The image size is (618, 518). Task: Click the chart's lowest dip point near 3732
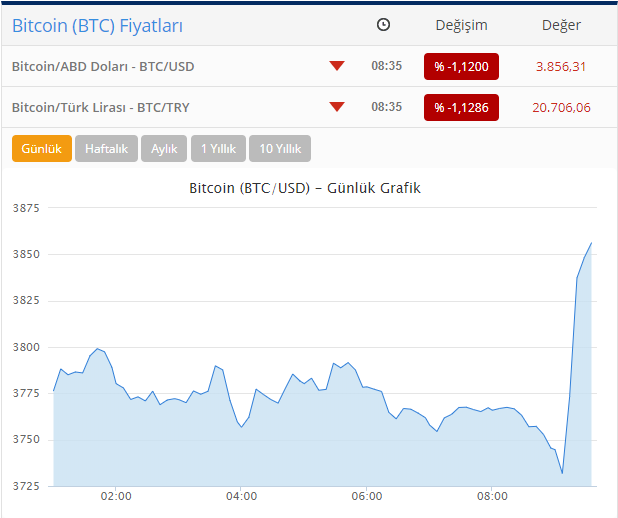tap(562, 473)
